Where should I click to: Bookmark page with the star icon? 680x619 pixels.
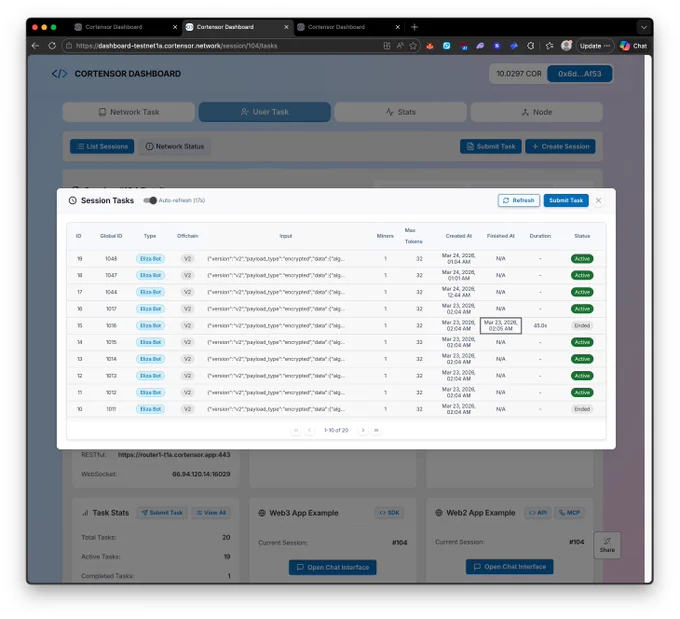click(x=413, y=46)
